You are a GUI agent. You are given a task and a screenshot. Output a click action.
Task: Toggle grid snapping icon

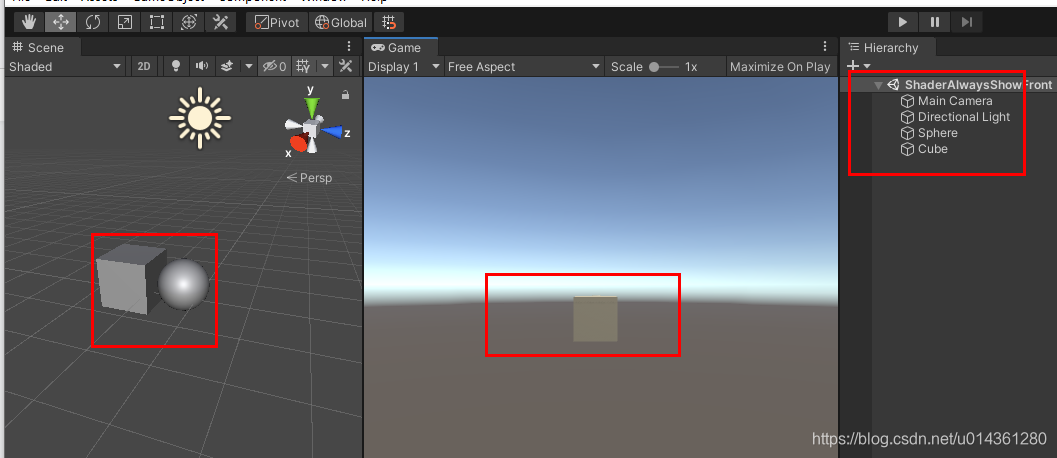[389, 22]
